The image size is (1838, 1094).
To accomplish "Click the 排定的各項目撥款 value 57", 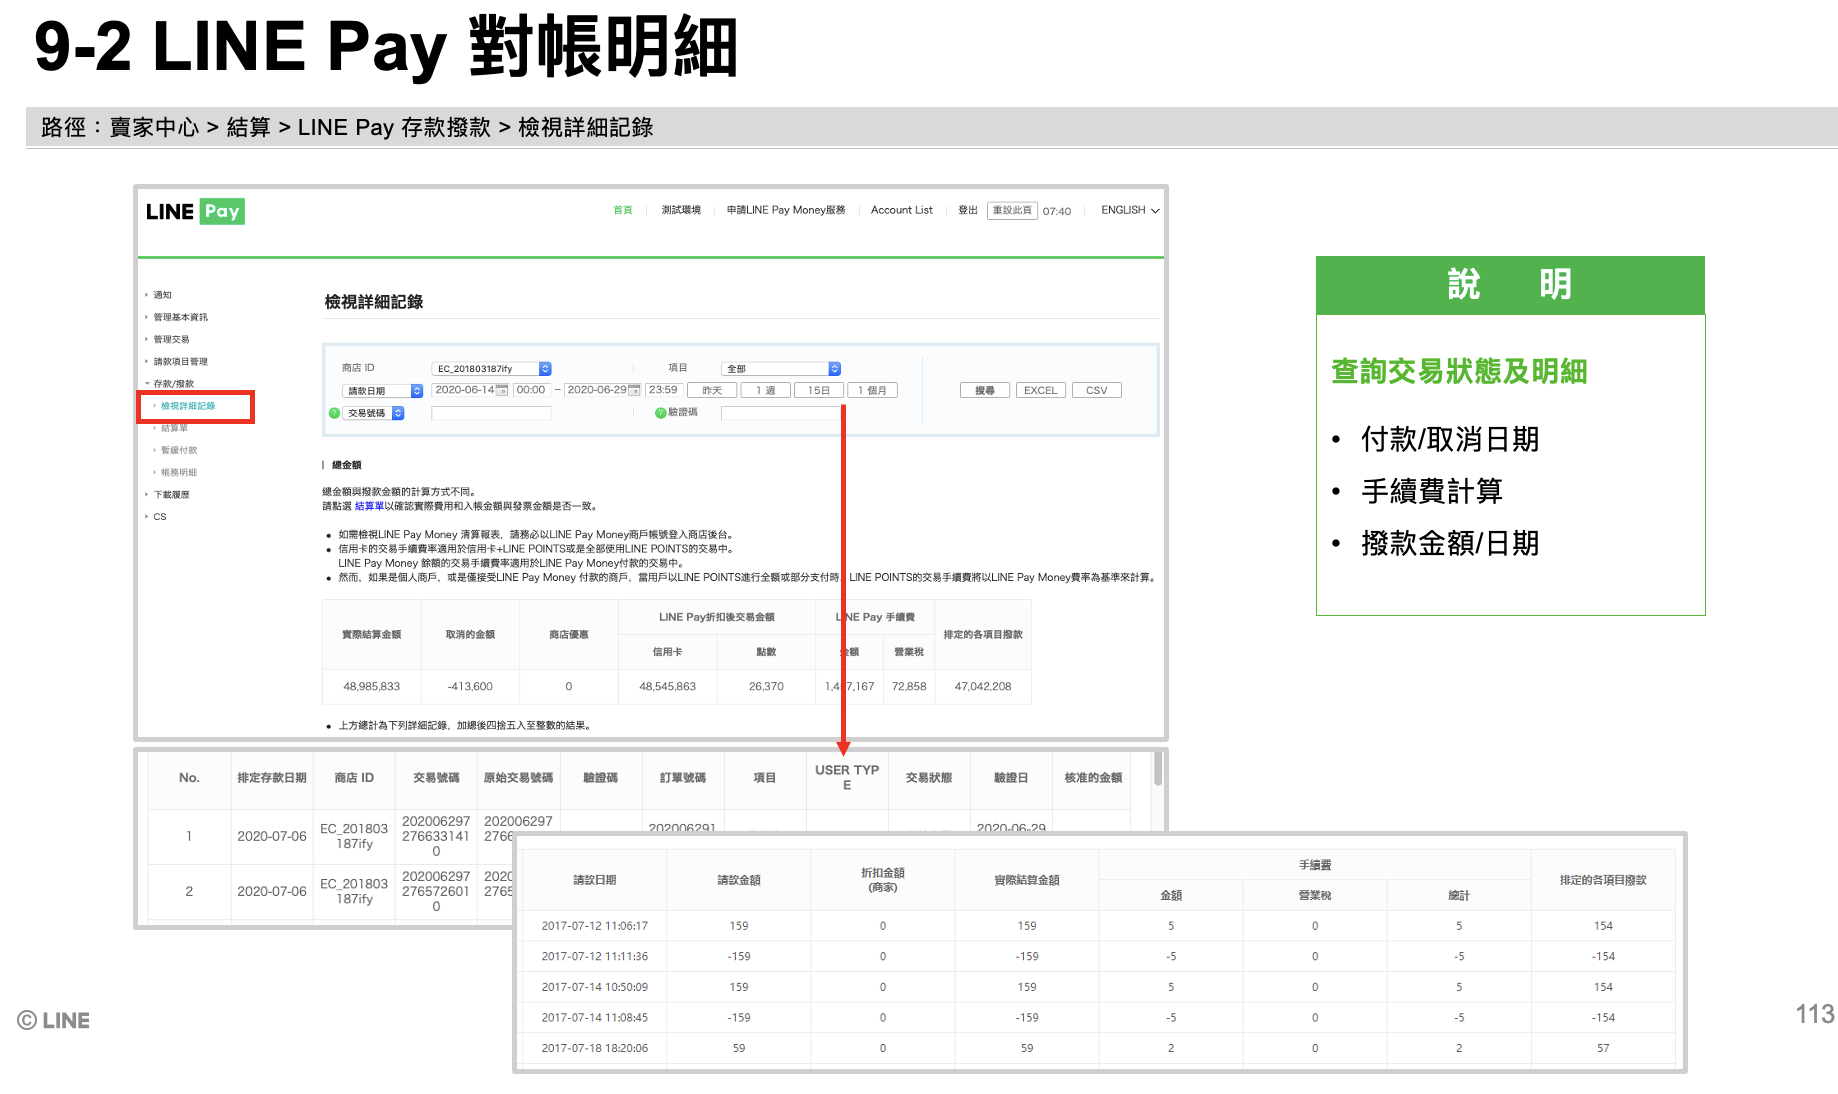I will tap(1603, 1048).
